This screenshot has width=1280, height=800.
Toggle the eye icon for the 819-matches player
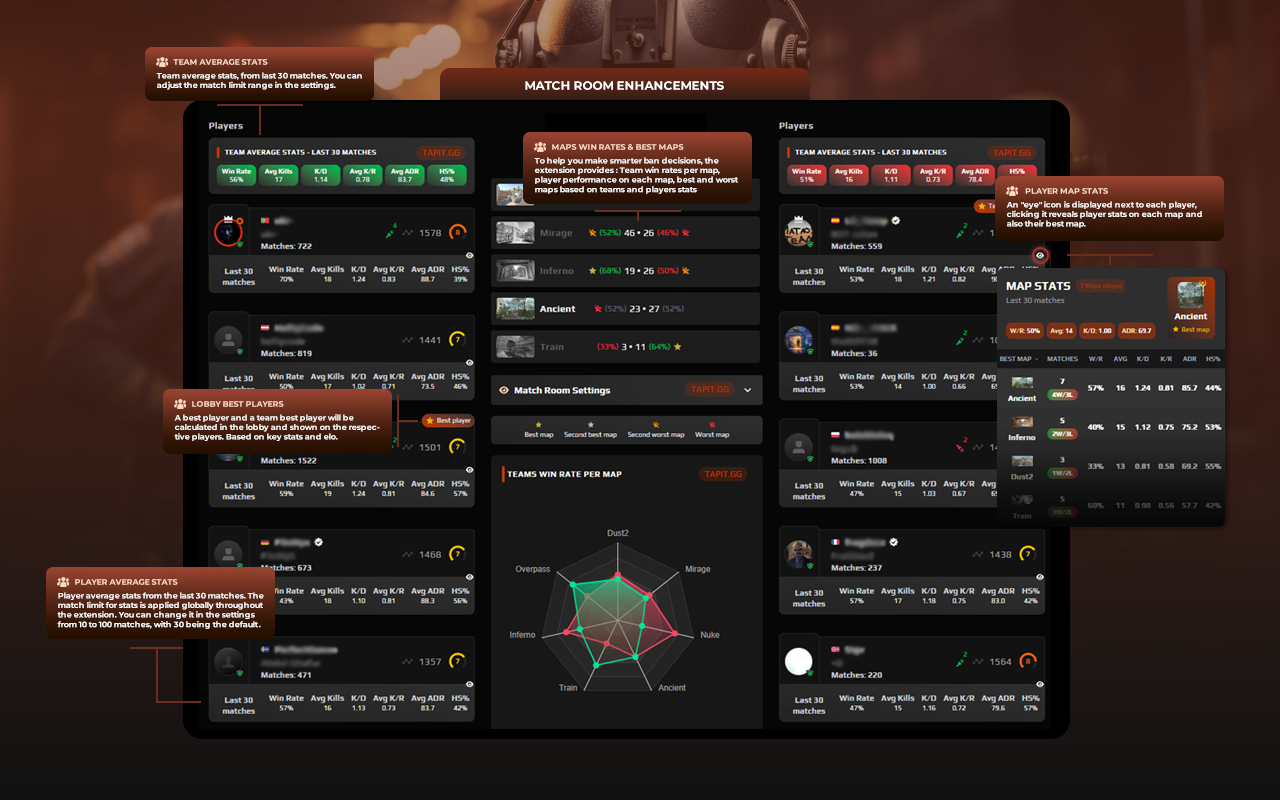pyautogui.click(x=469, y=363)
